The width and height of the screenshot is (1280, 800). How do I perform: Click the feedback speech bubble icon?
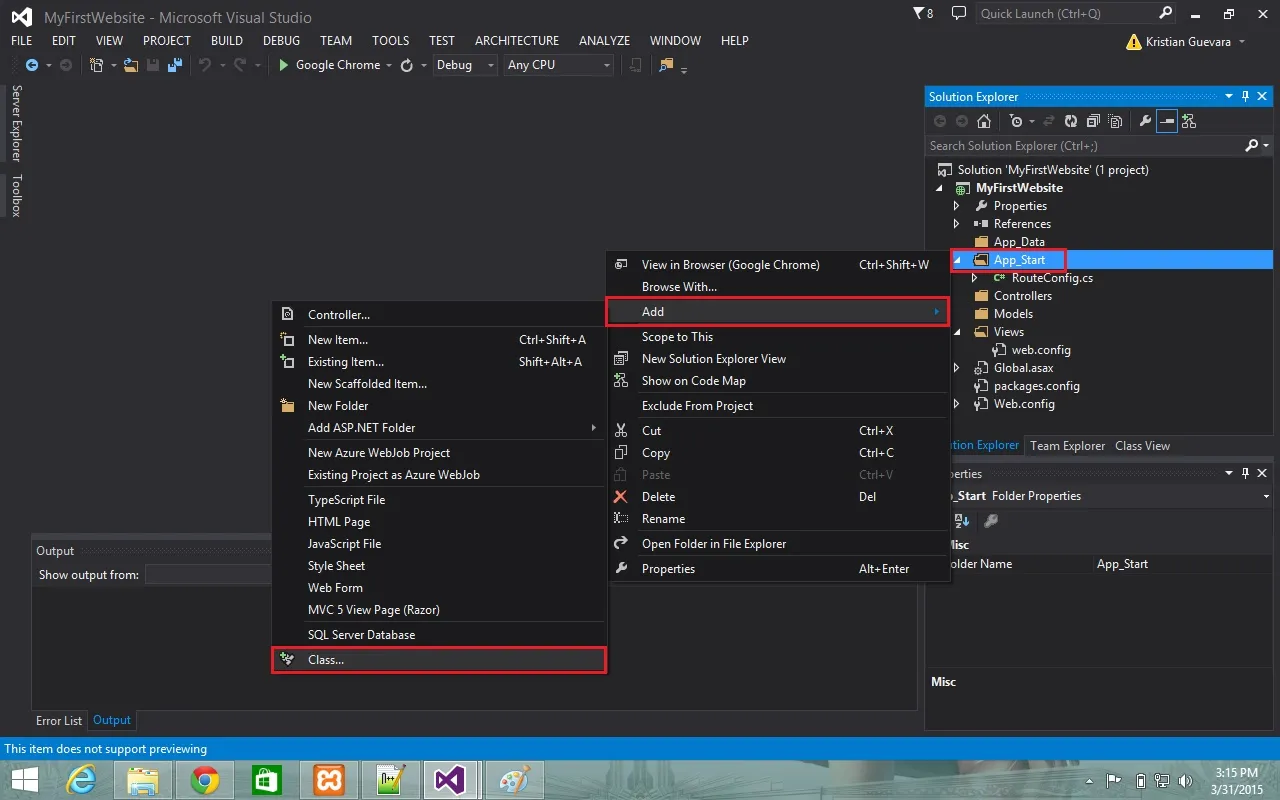tap(959, 14)
